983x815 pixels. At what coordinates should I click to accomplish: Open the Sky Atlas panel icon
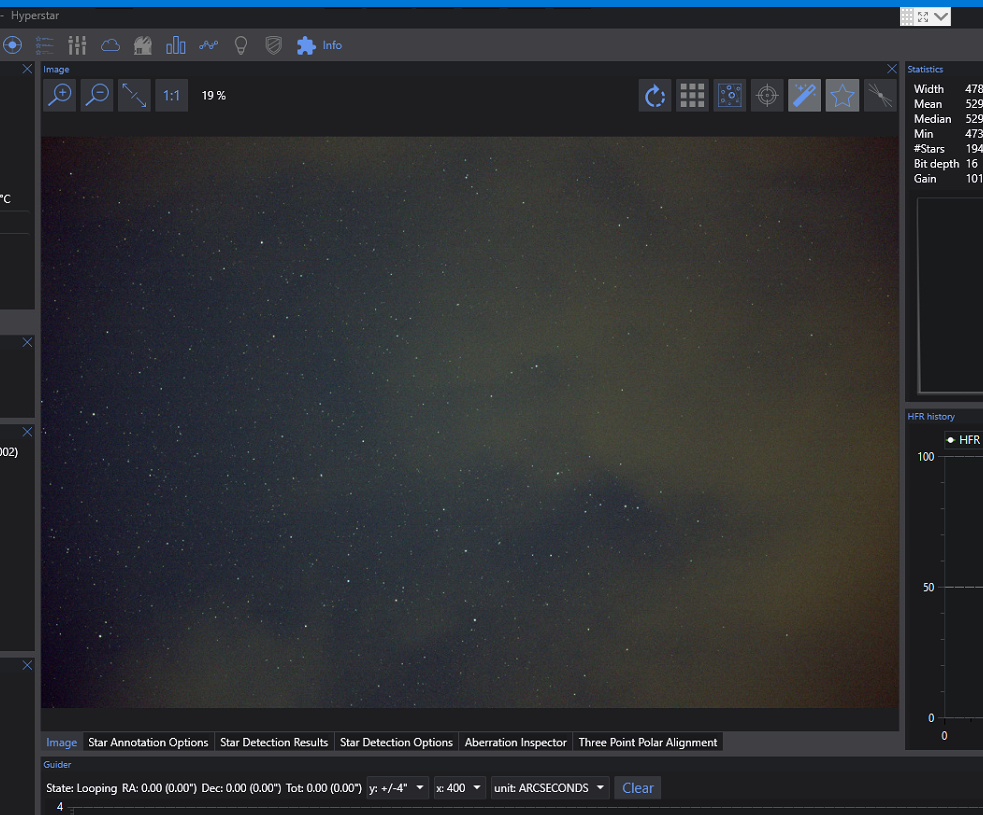44,45
